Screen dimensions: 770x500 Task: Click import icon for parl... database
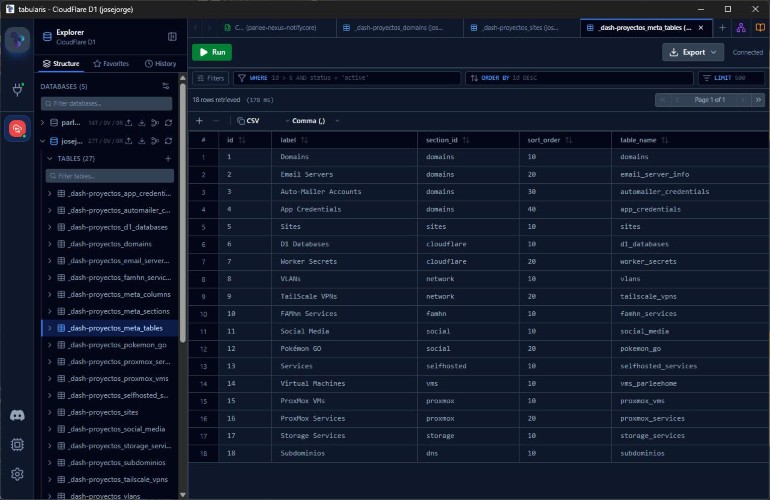(141, 123)
